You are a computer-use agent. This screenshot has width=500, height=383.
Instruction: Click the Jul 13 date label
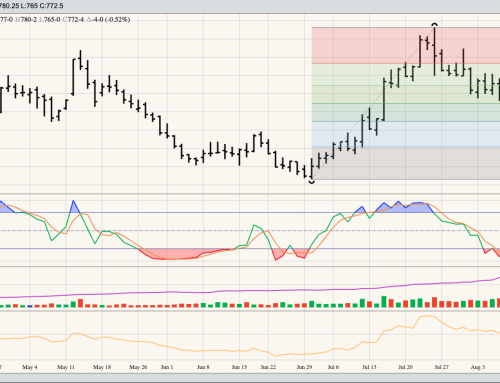(369, 367)
